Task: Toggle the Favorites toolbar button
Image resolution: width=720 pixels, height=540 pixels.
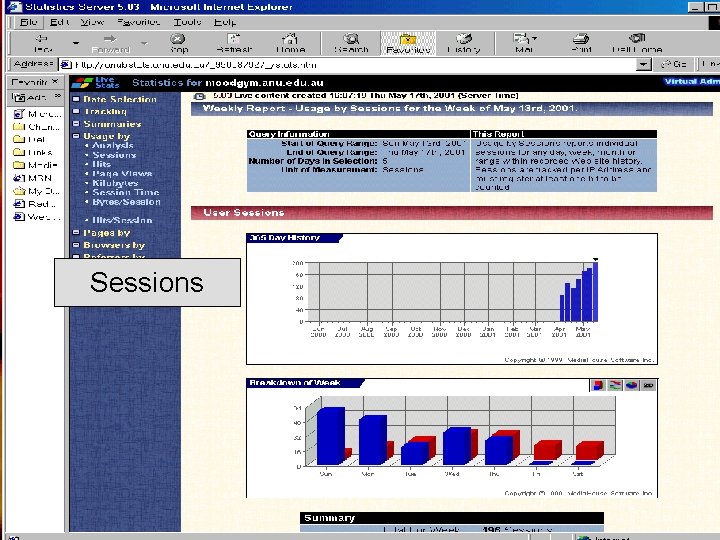Action: pyautogui.click(x=408, y=43)
